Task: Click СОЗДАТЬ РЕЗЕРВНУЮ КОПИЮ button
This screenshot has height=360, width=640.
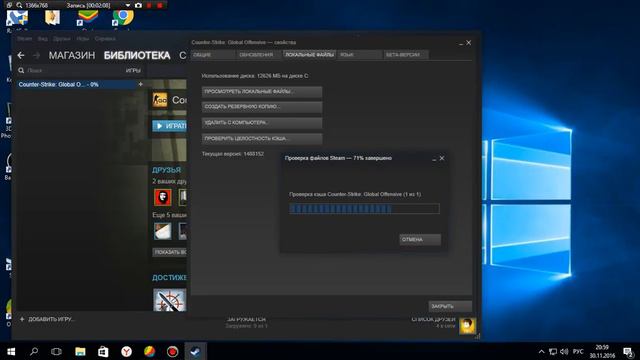Action: pos(262,107)
